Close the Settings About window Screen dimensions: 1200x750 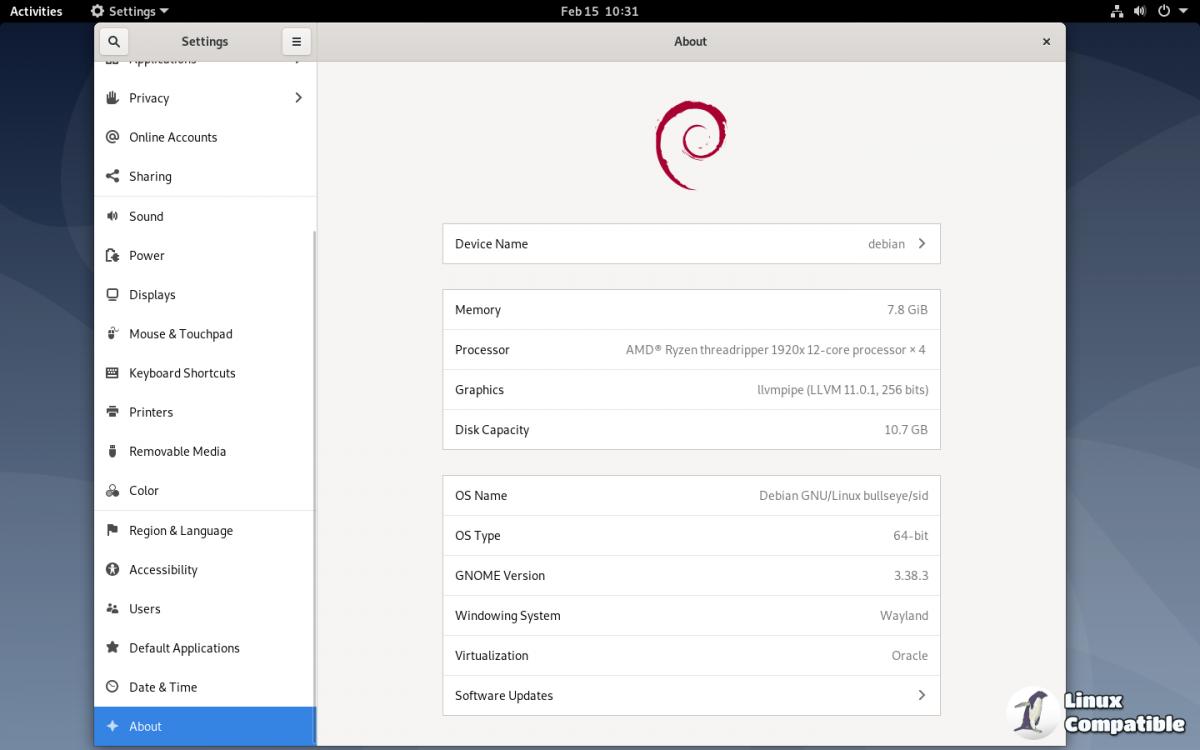coord(1046,42)
